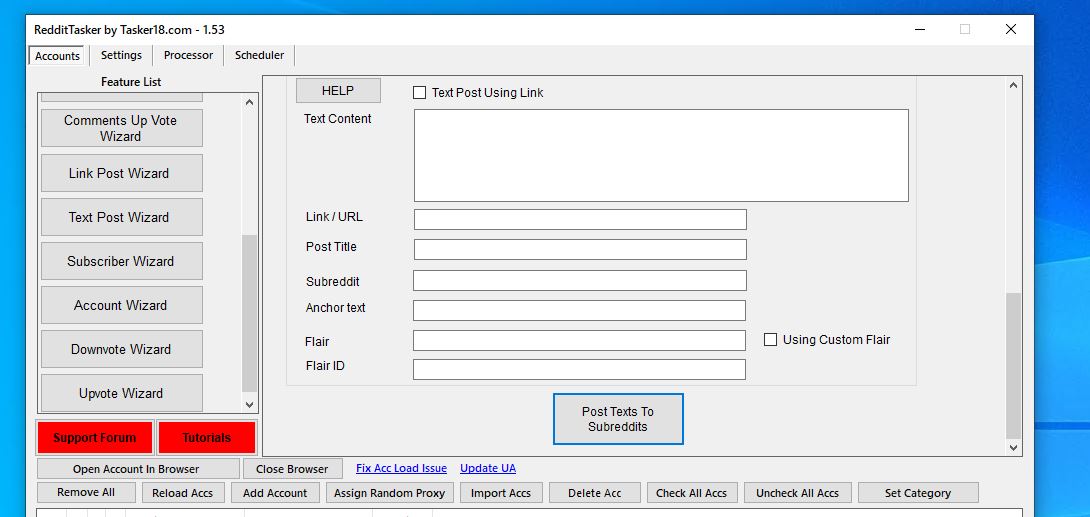This screenshot has width=1090, height=517.
Task: Open the Upvote Wizard
Action: [x=122, y=393]
